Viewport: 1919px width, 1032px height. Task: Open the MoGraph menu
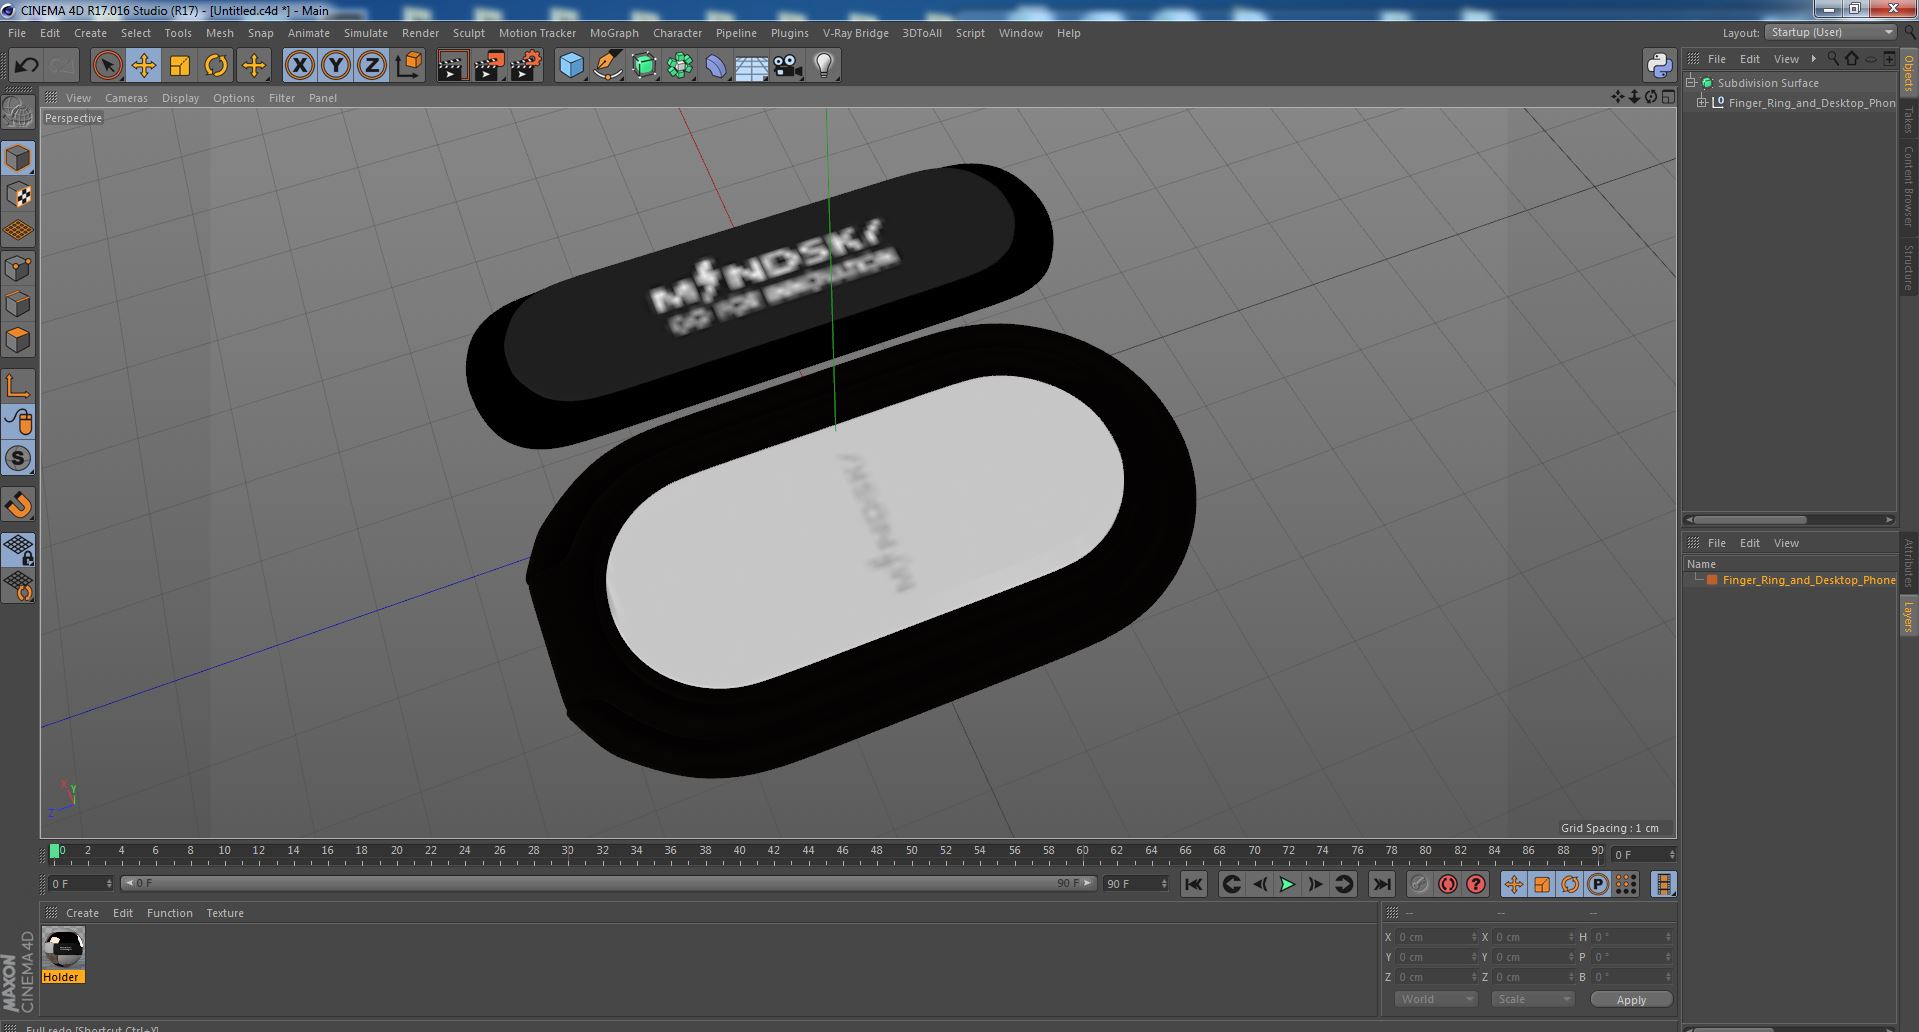pos(614,33)
